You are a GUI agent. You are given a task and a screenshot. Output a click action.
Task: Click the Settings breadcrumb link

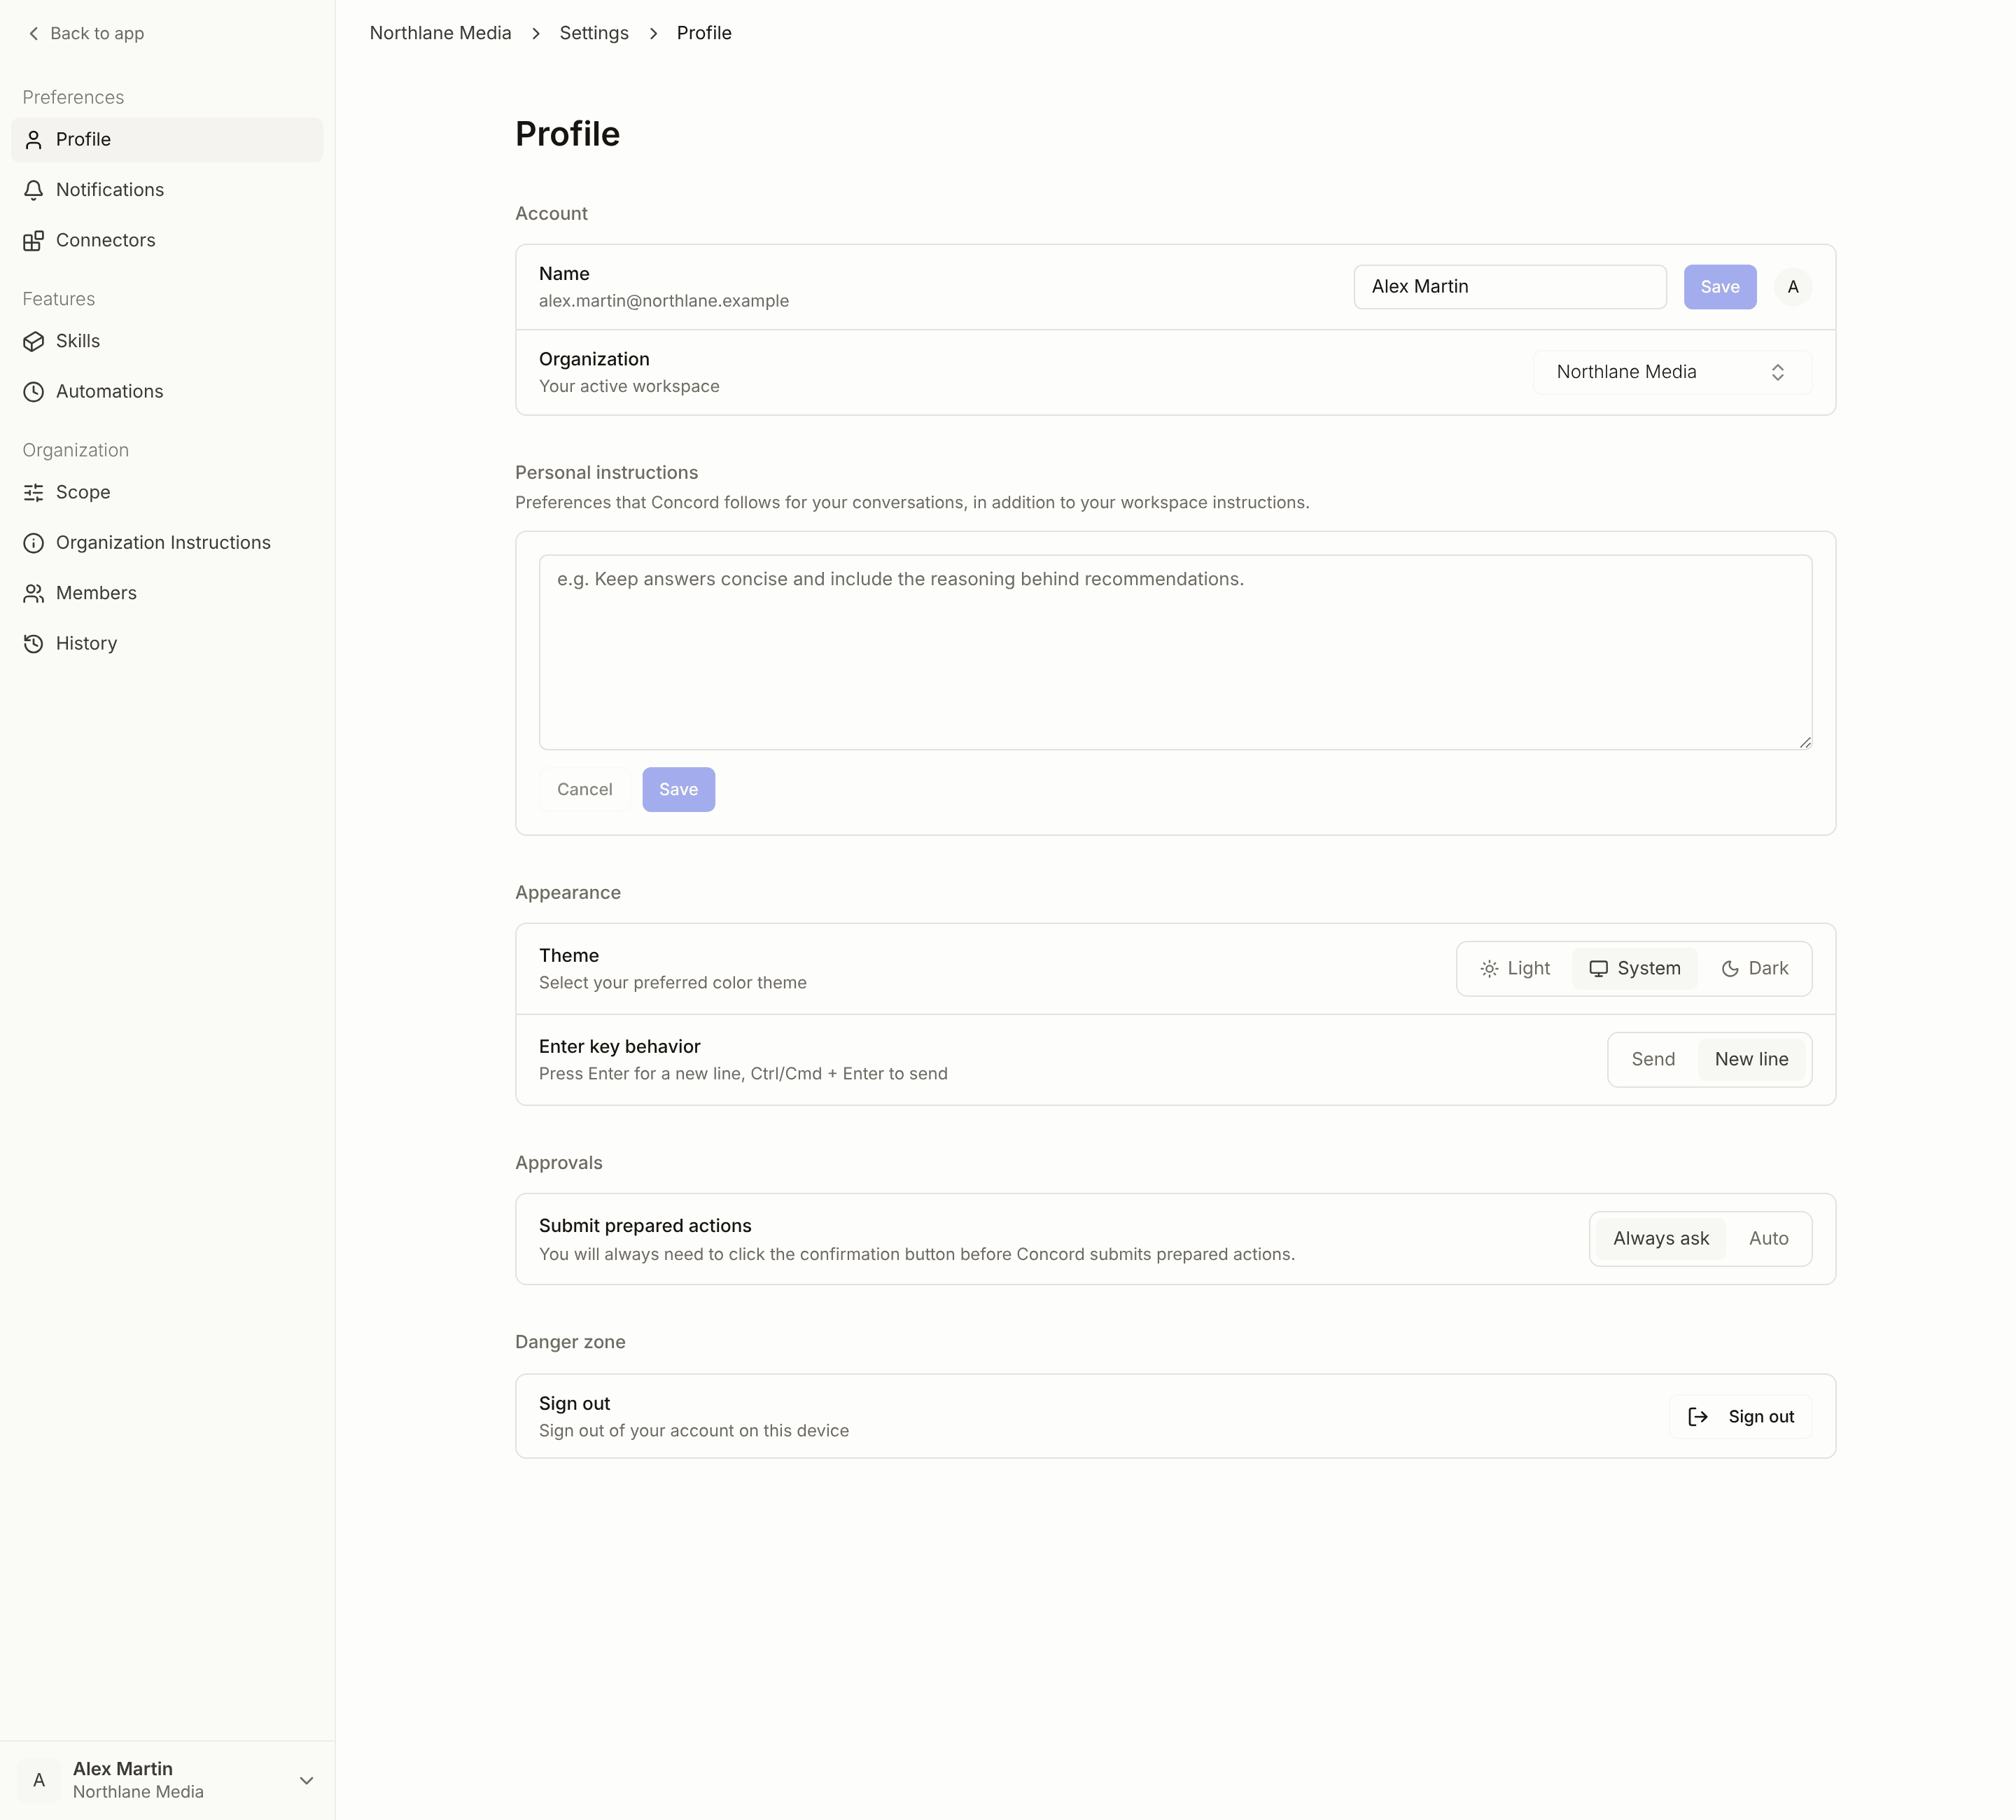tap(594, 33)
